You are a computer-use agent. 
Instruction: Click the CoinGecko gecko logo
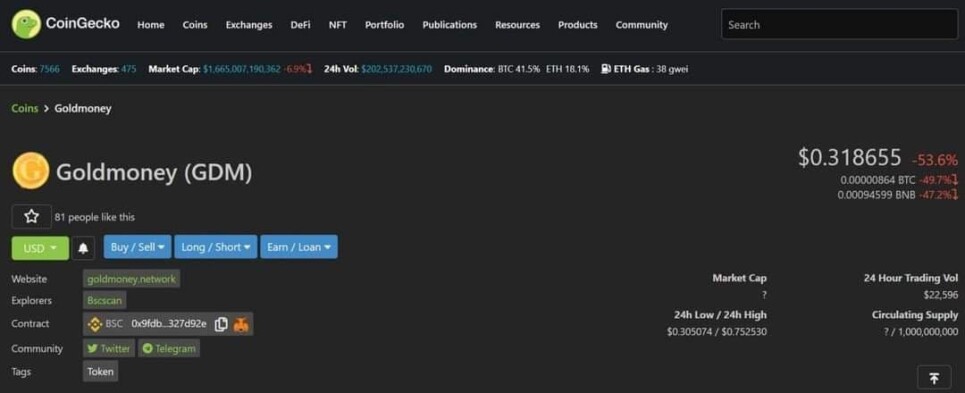[26, 25]
